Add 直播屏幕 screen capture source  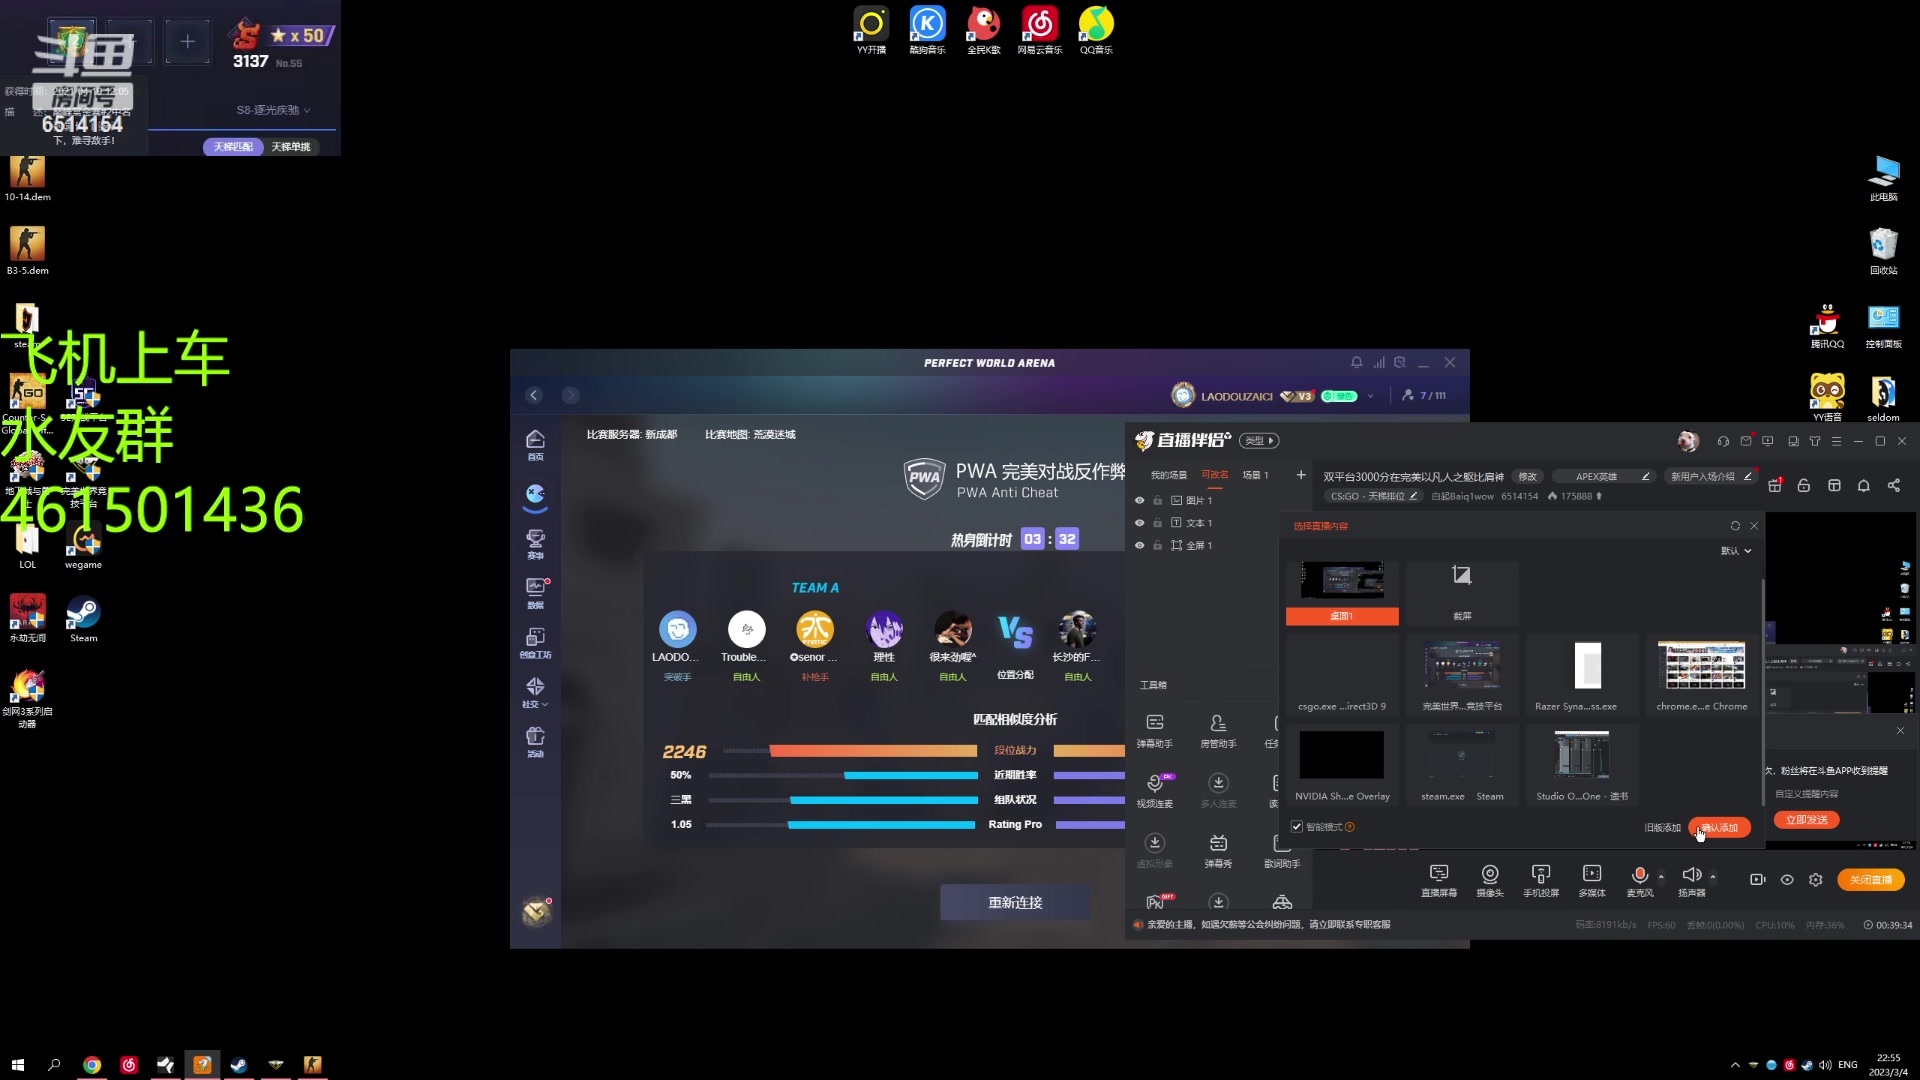[1439, 880]
